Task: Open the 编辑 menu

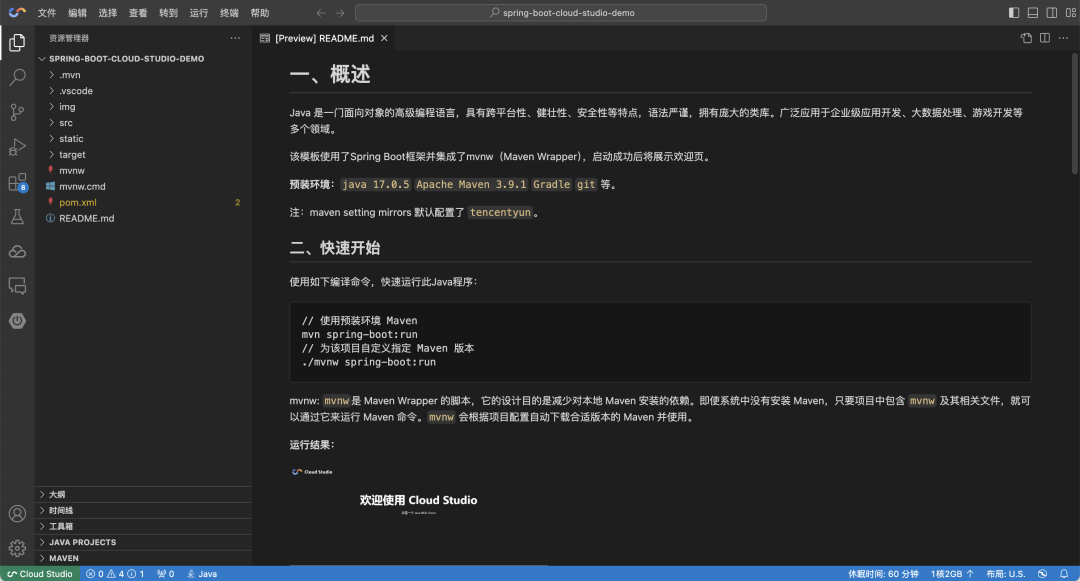Action: click(x=77, y=13)
